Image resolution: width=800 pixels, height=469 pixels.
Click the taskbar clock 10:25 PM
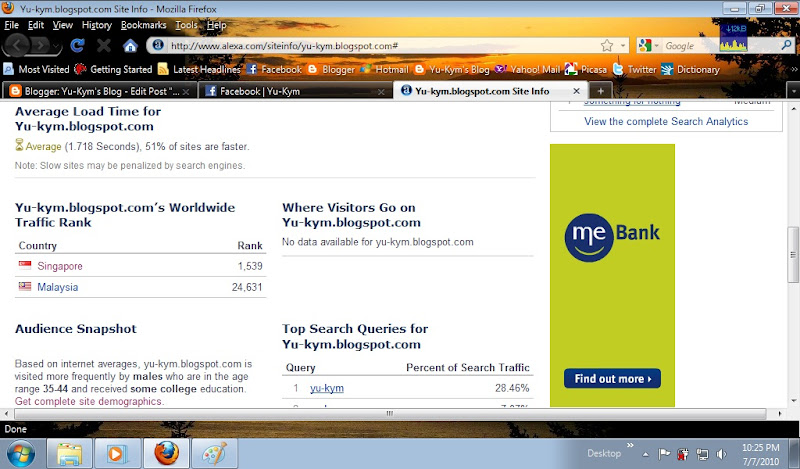(760, 448)
